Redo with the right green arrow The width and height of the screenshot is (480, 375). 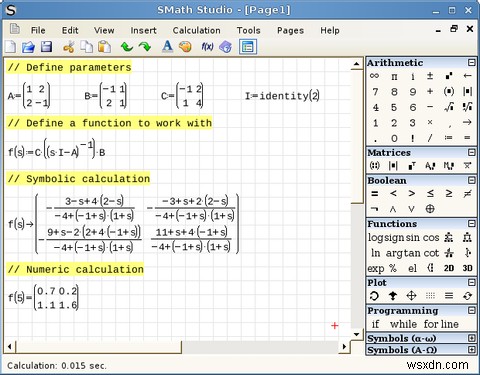145,47
